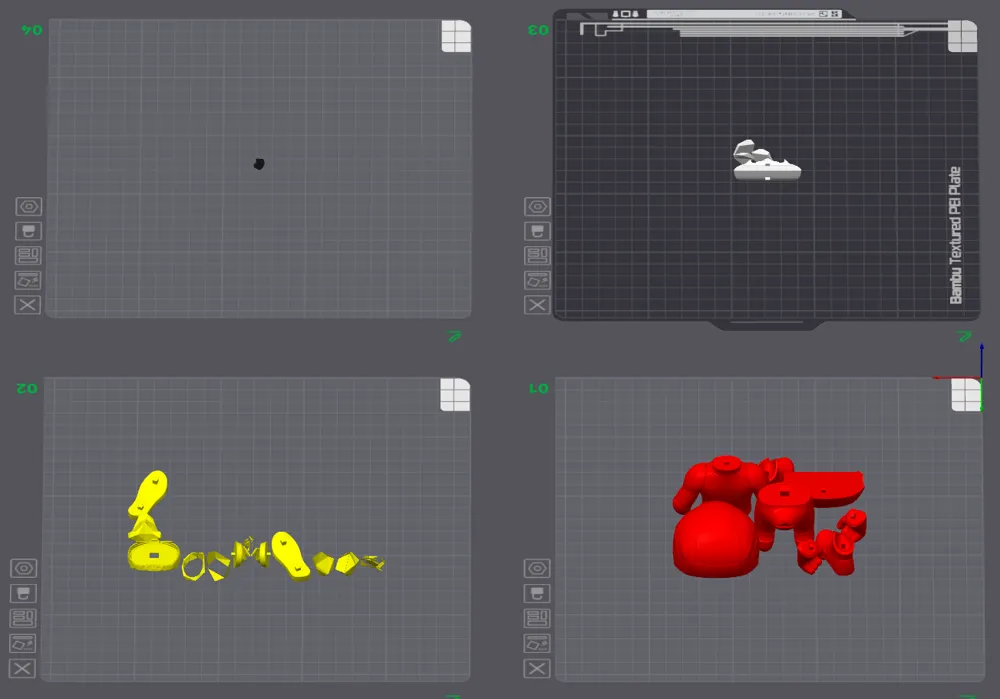Select the small black object on plate 04
The width and height of the screenshot is (1000, 699).
coord(259,164)
